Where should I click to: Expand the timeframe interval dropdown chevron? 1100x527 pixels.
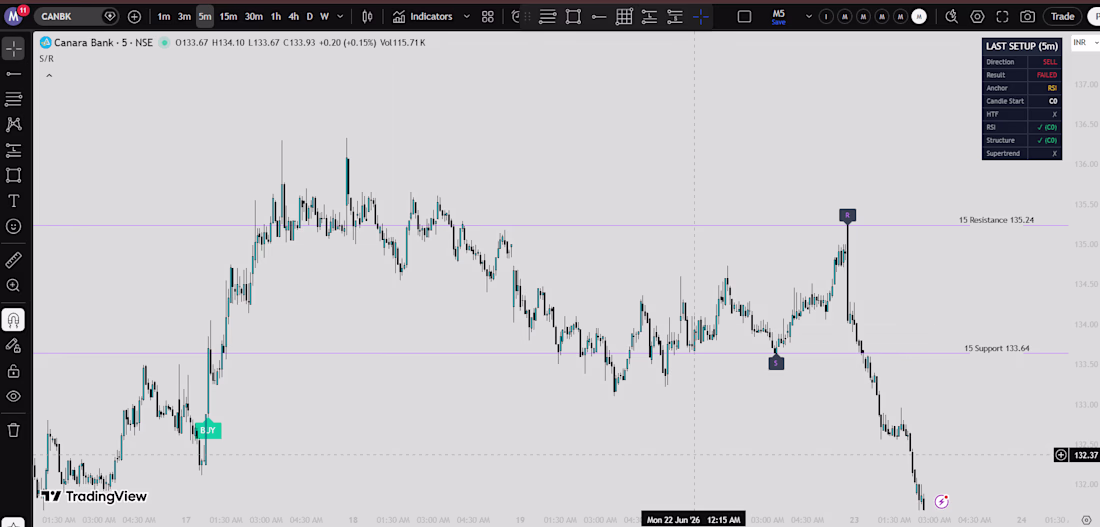[340, 16]
